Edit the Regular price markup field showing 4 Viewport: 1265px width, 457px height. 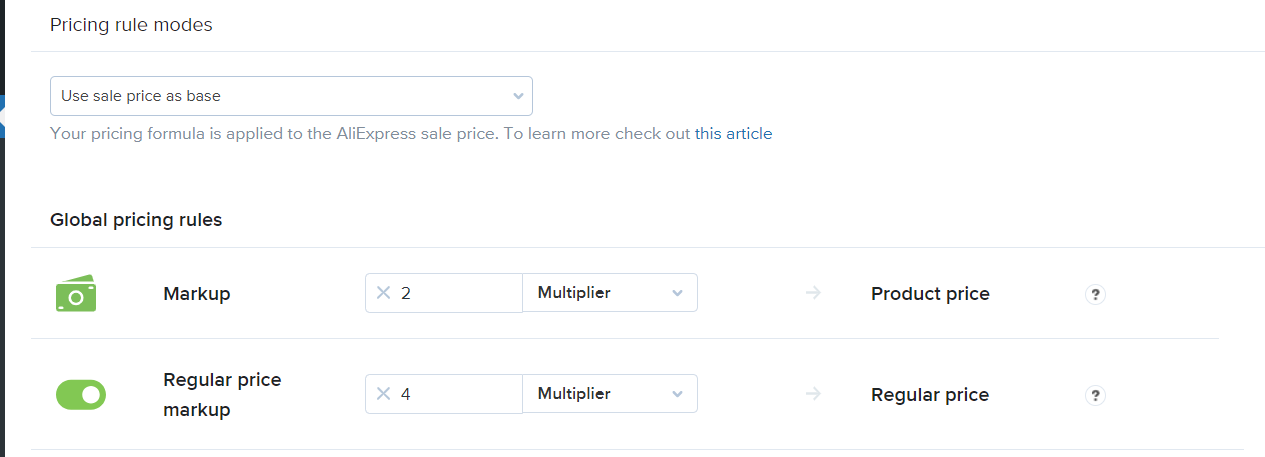point(444,394)
